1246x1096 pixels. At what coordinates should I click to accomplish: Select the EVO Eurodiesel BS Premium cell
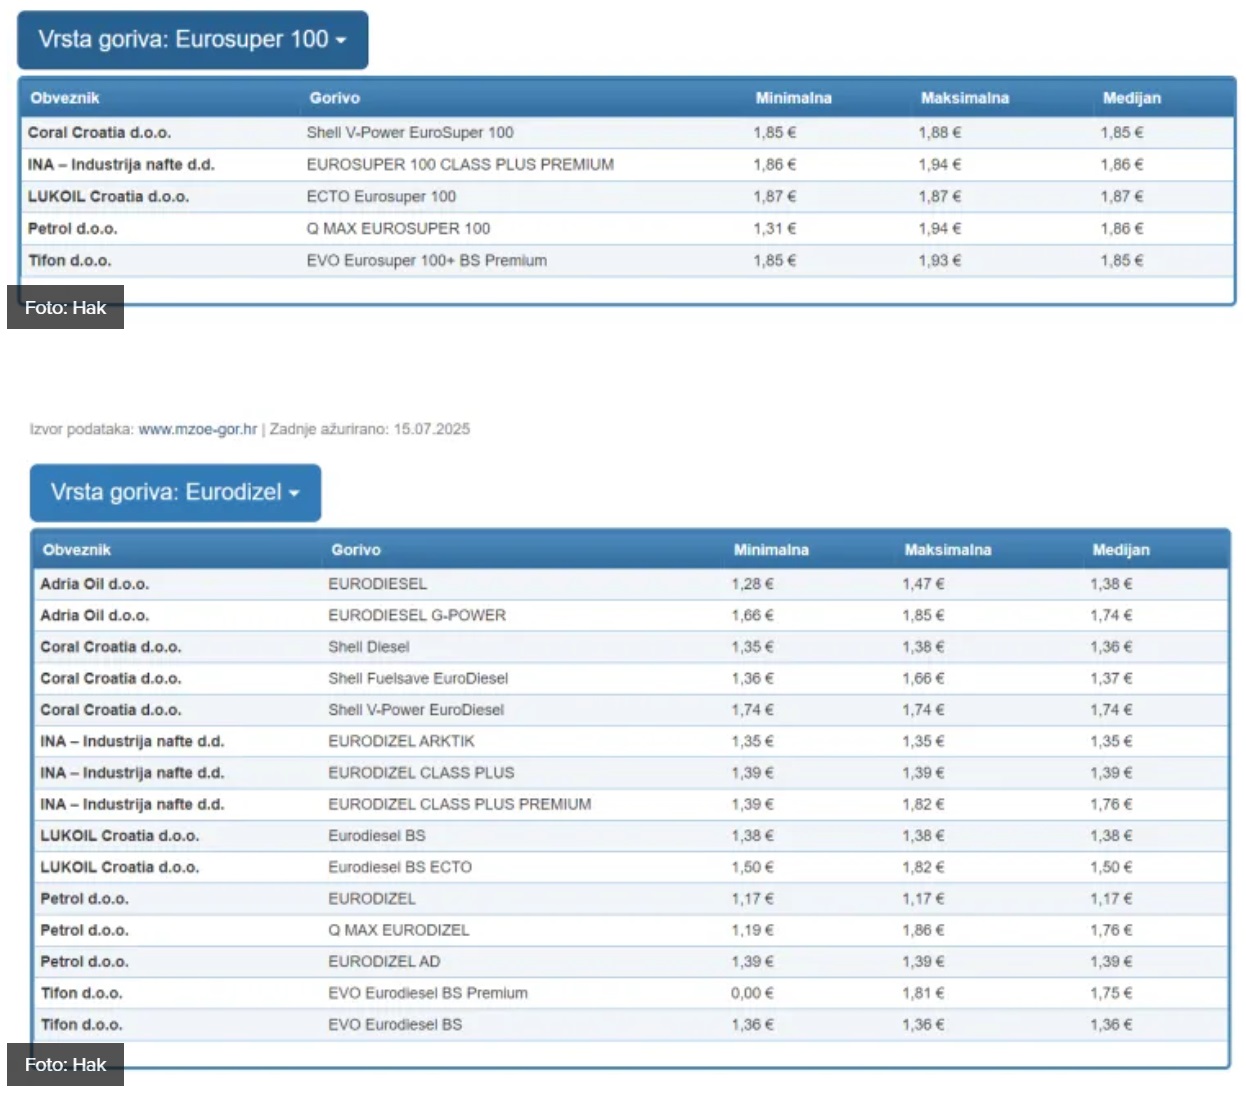point(428,993)
